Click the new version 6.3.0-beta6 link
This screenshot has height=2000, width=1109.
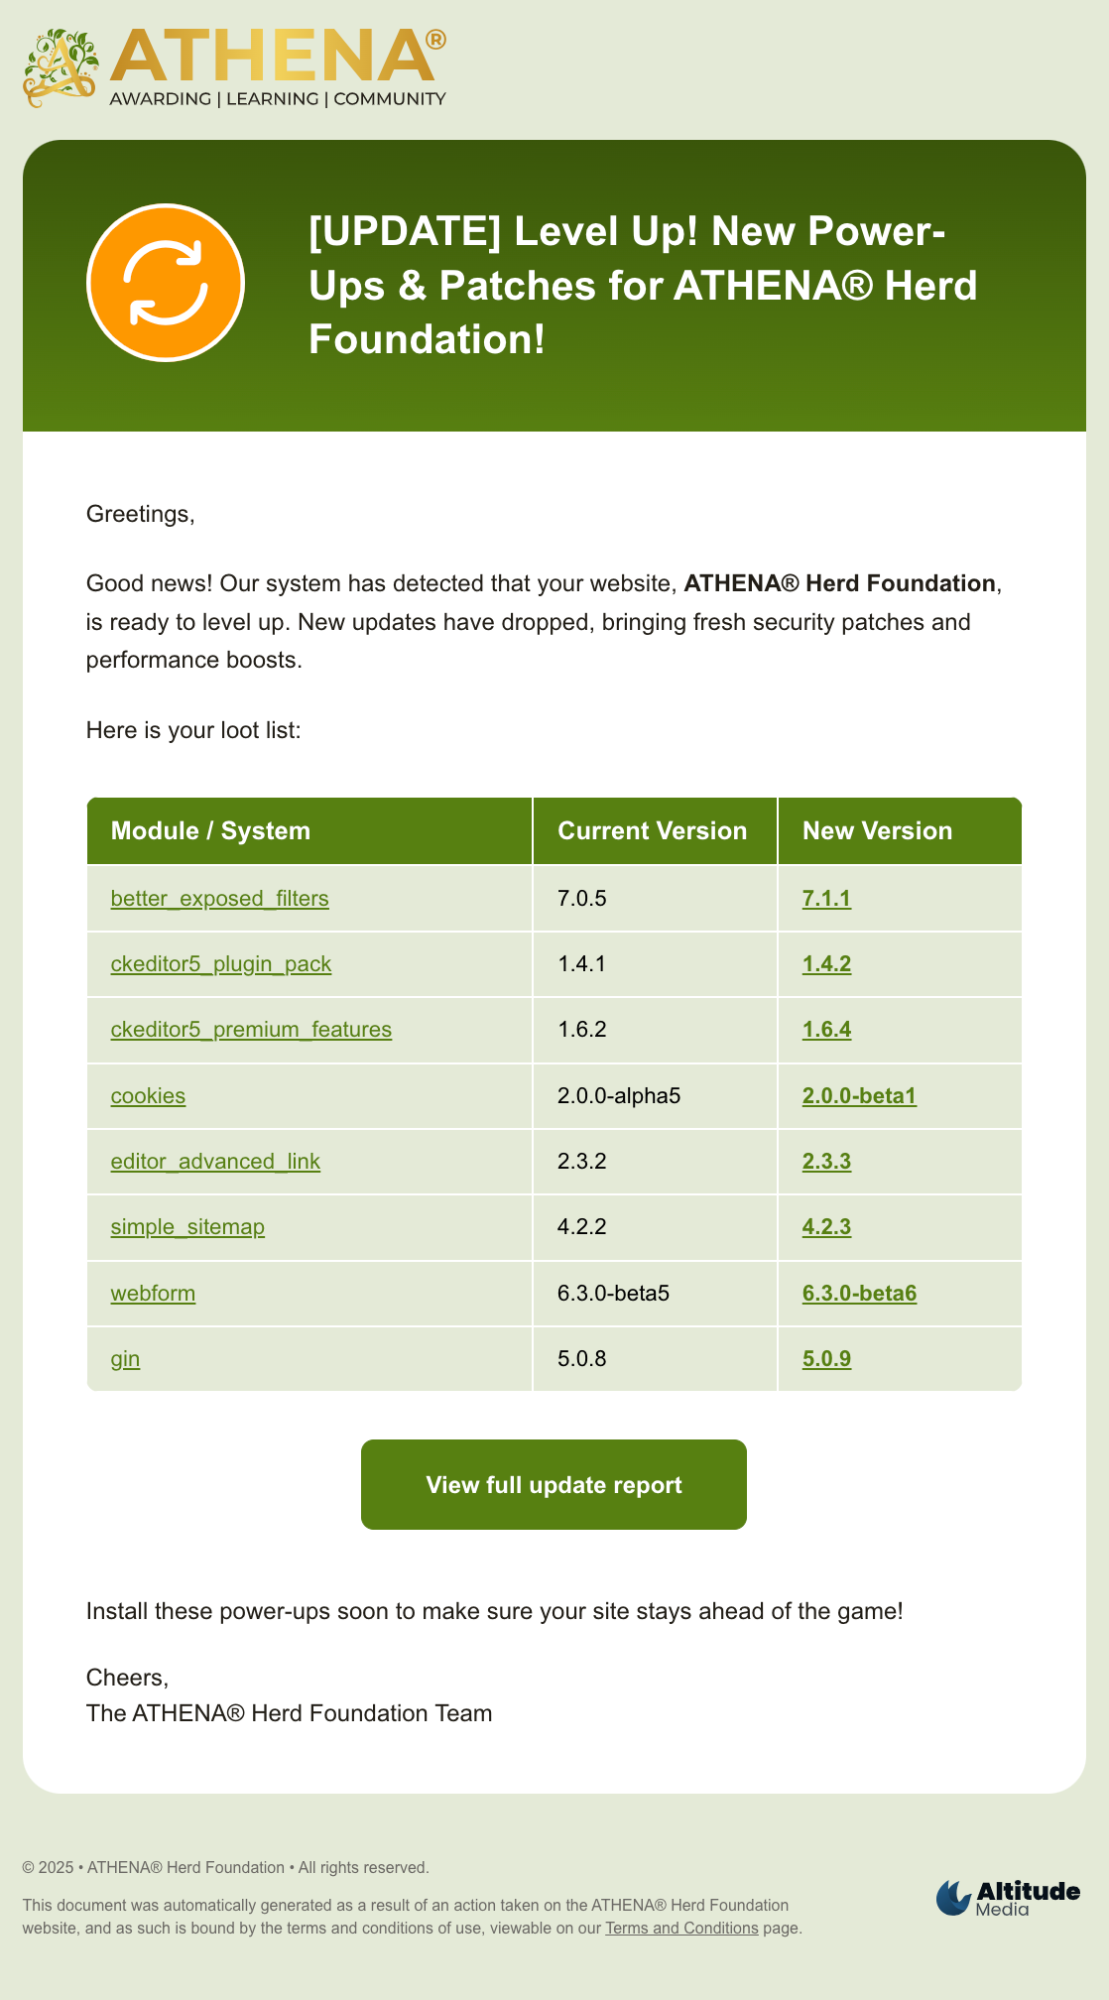[859, 1293]
